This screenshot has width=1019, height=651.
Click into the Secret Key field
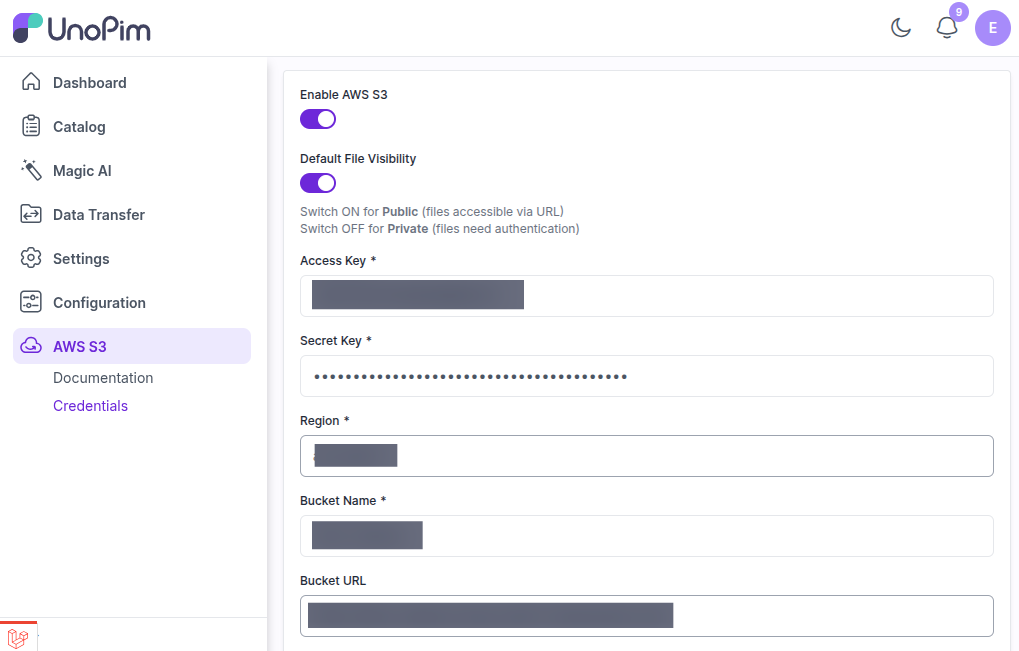[647, 376]
